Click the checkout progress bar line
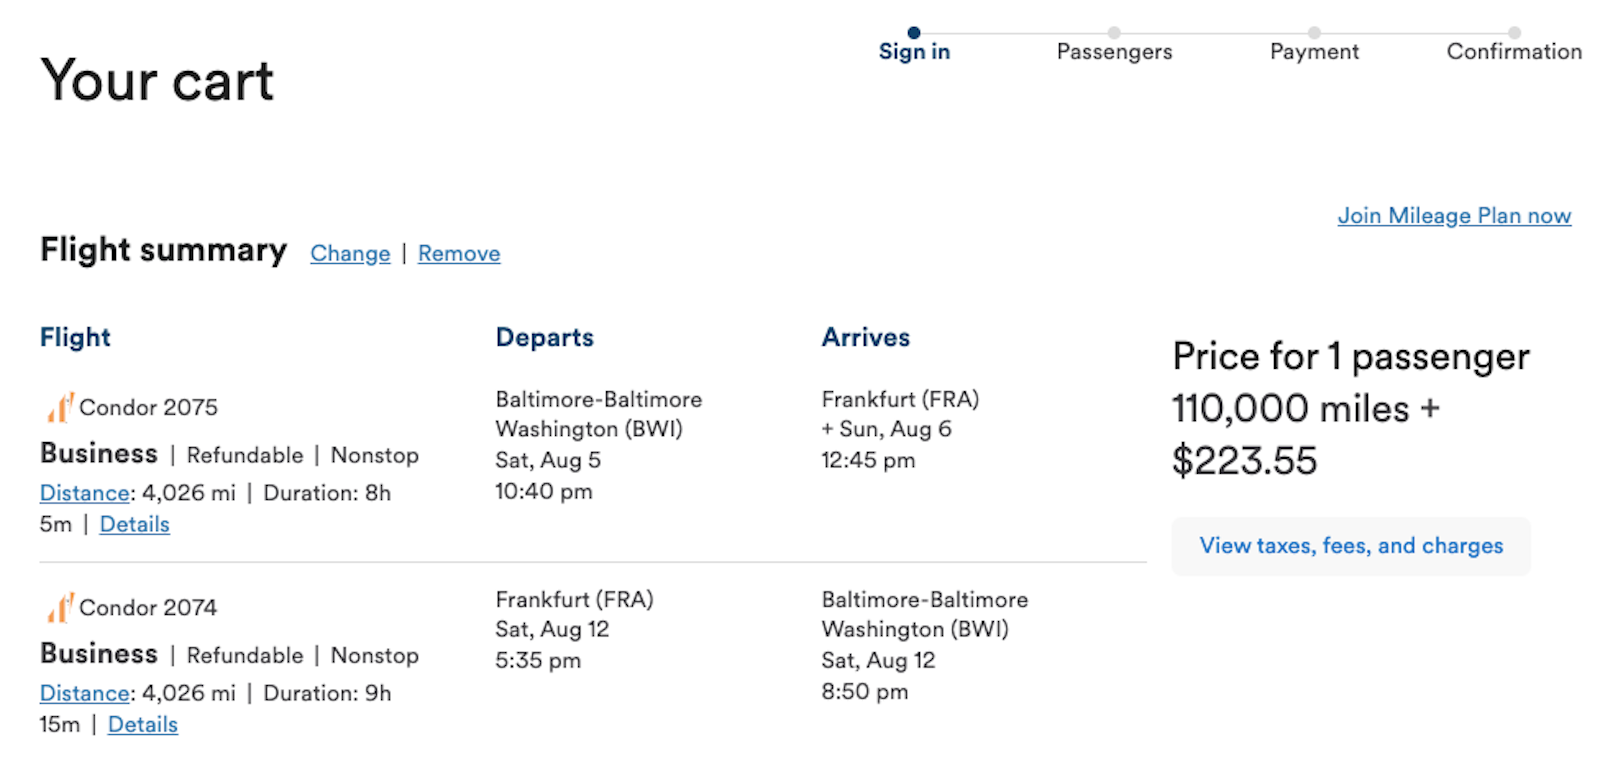This screenshot has width=1600, height=778. (x=1214, y=32)
